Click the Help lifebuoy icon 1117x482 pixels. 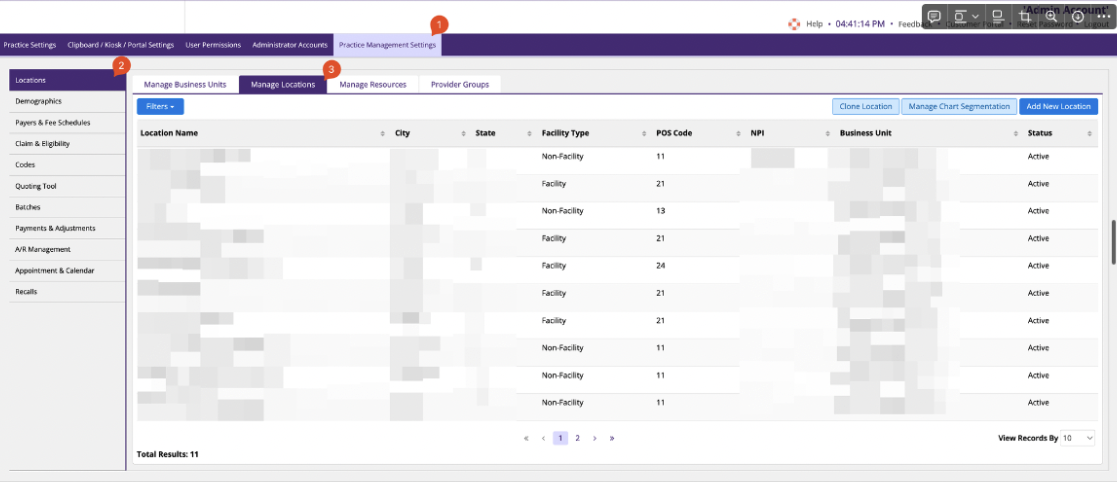tap(794, 23)
